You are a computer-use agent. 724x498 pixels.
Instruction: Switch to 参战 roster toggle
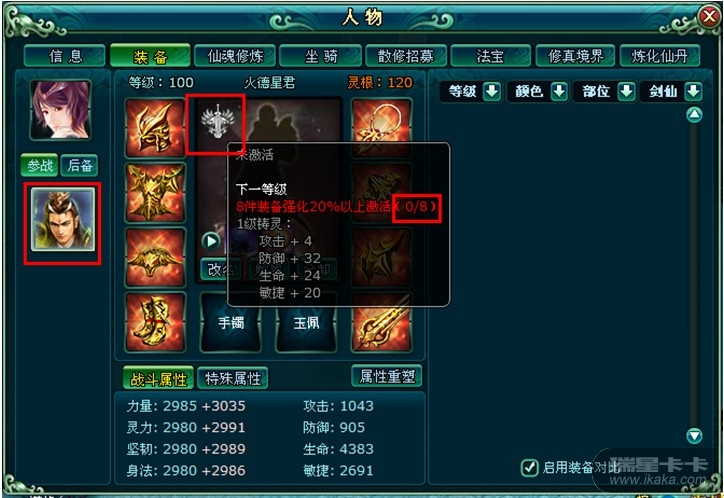coord(39,165)
